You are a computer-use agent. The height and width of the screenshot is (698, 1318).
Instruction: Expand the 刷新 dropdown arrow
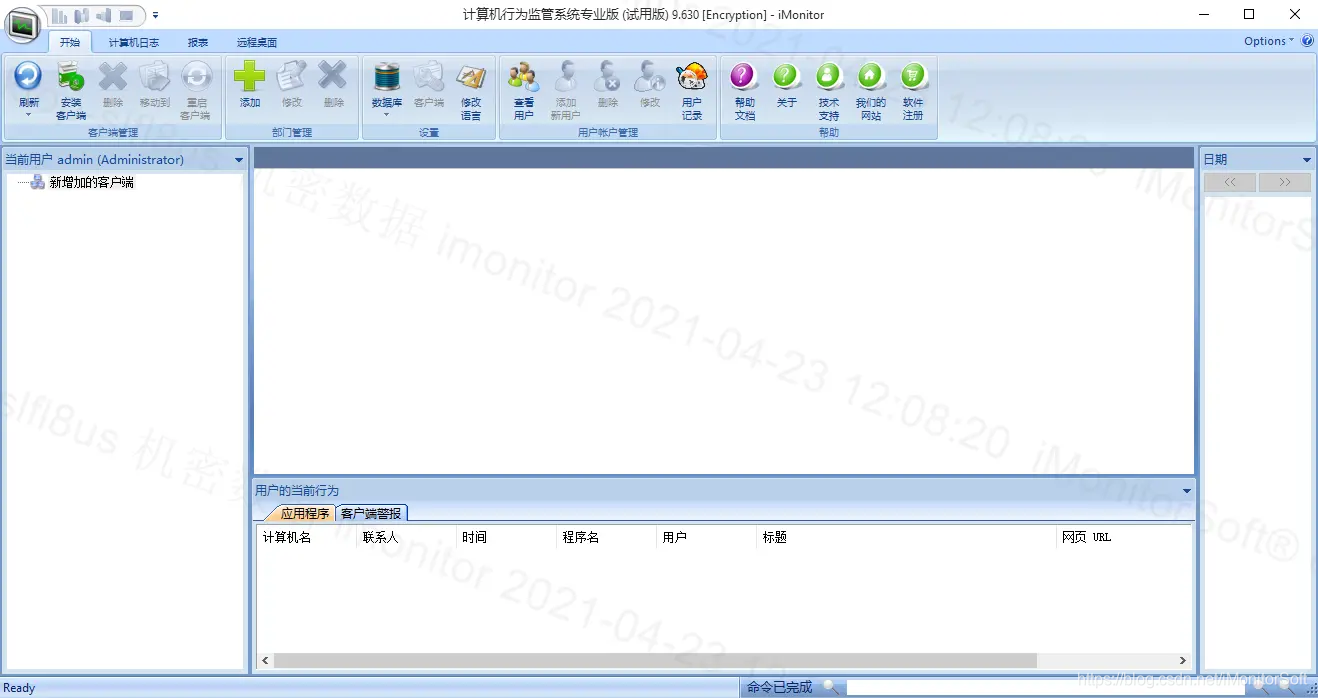tap(28, 115)
